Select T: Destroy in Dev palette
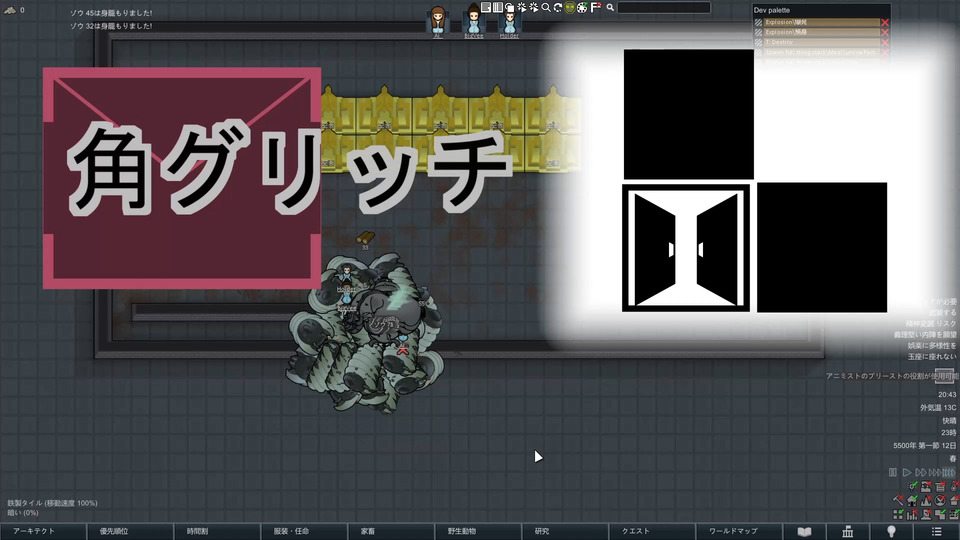The image size is (960, 540). coord(821,42)
